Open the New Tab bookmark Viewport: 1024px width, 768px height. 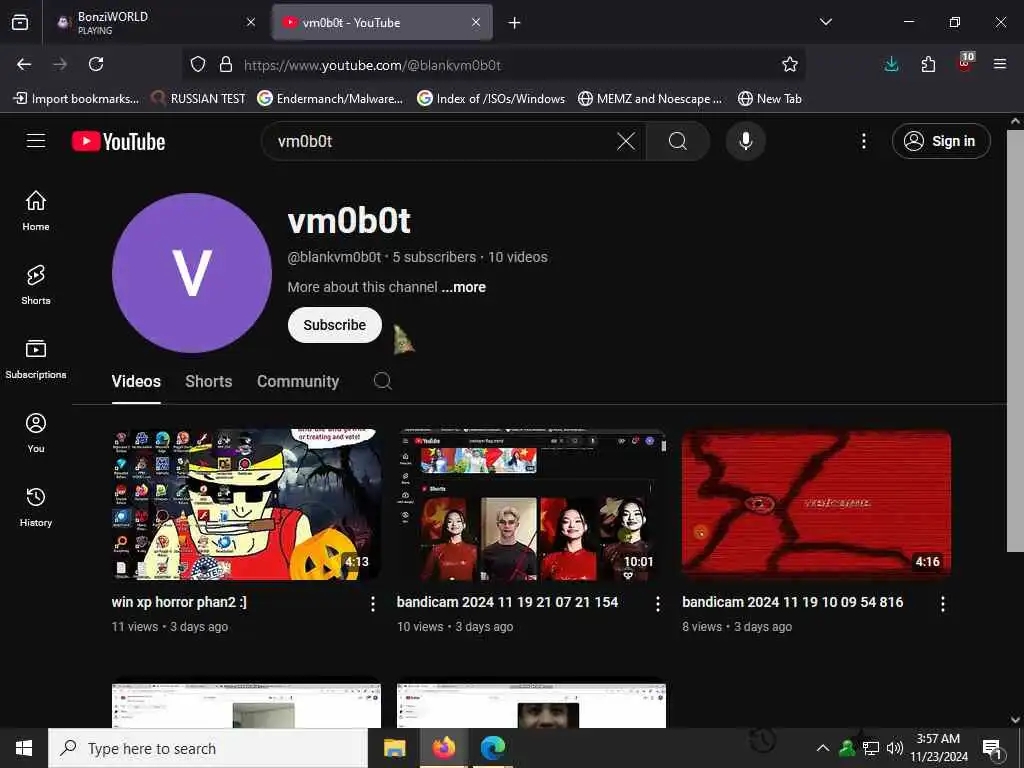769,99
